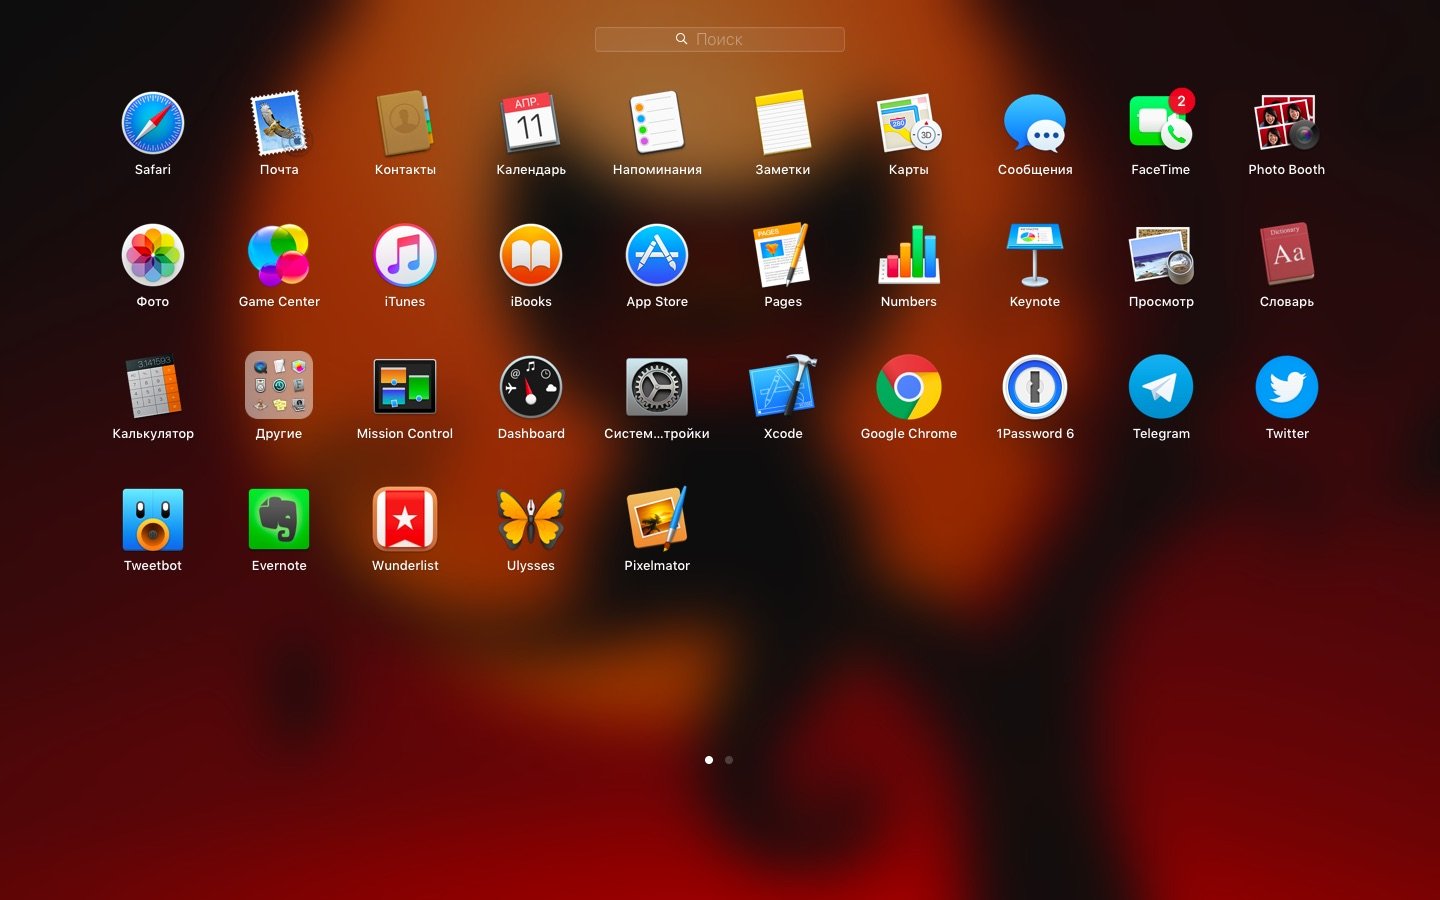Launch iTunes
The height and width of the screenshot is (900, 1440).
pos(405,256)
